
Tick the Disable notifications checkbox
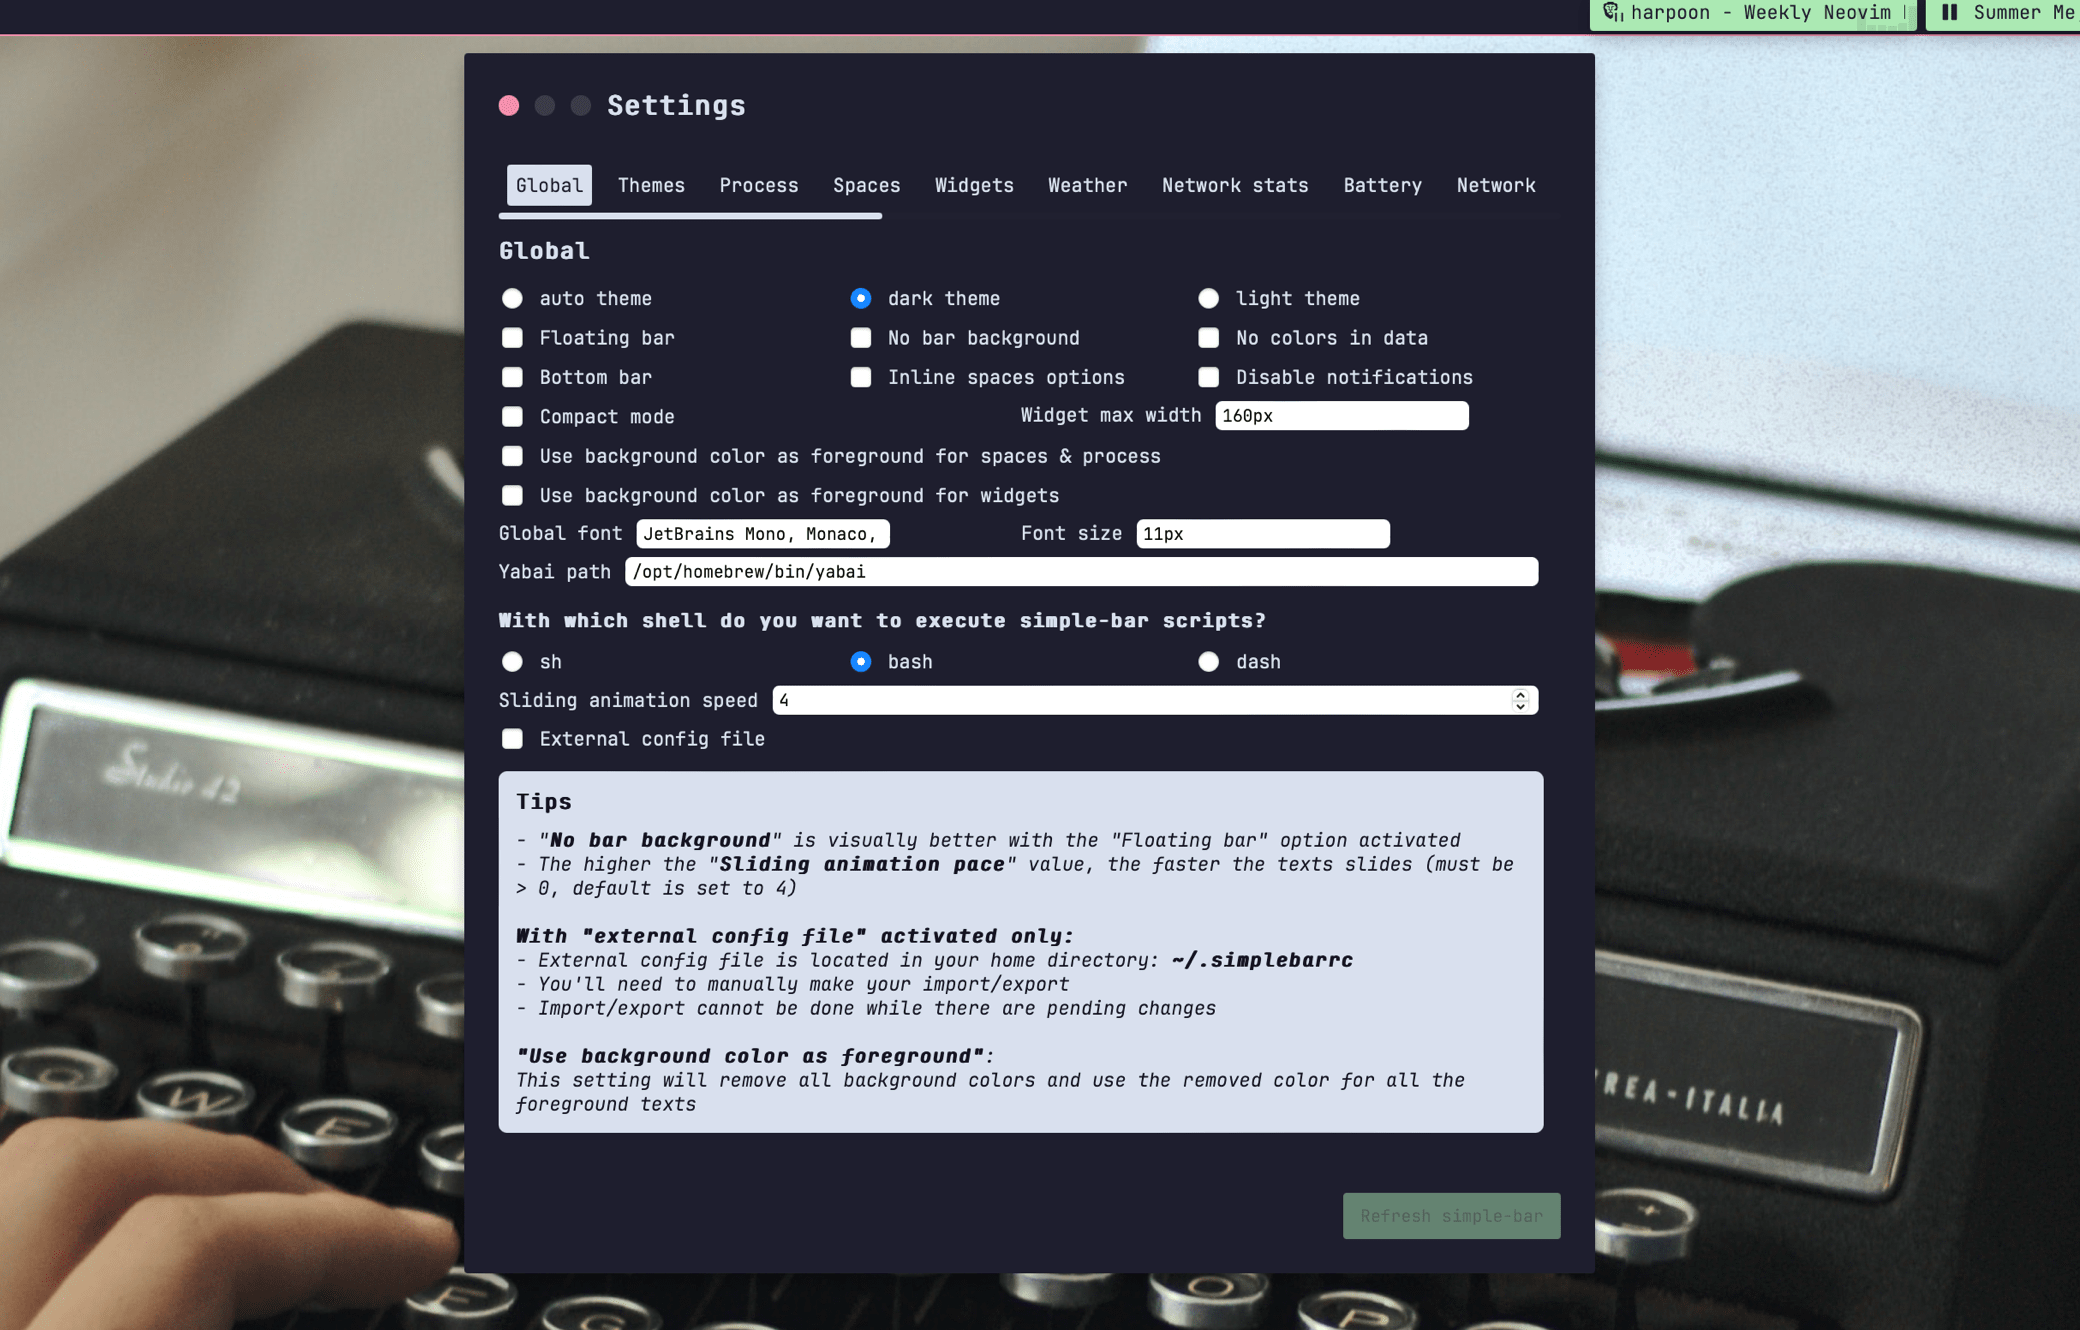tap(1208, 378)
